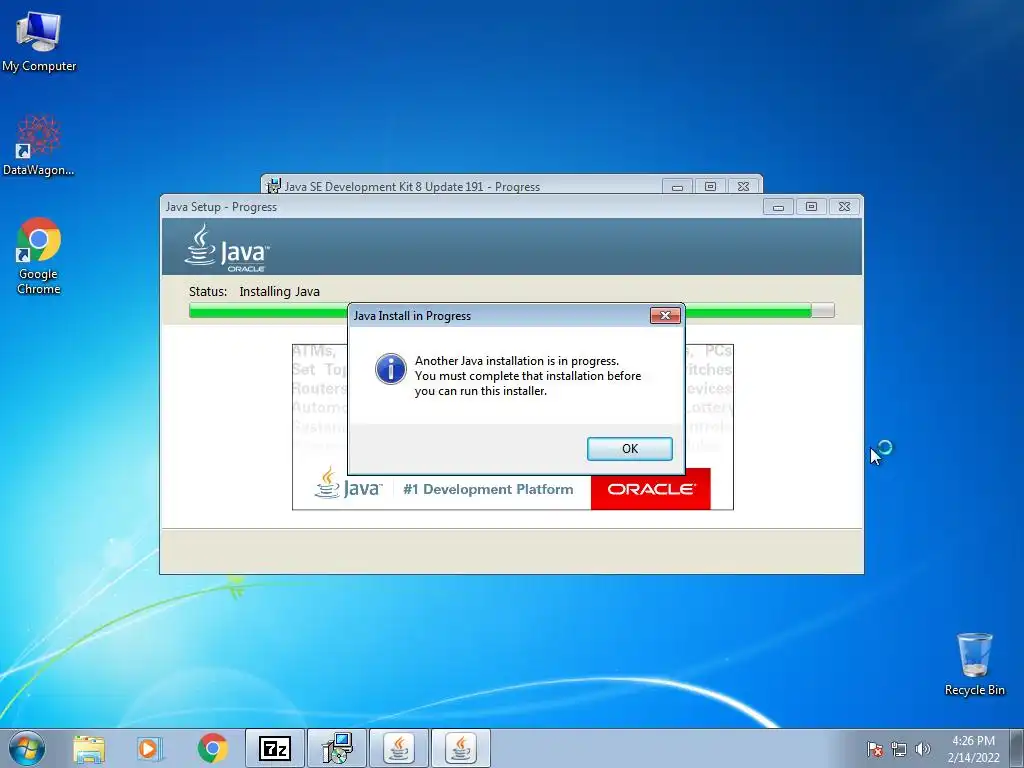Click OK in Java Install dialog

click(630, 449)
